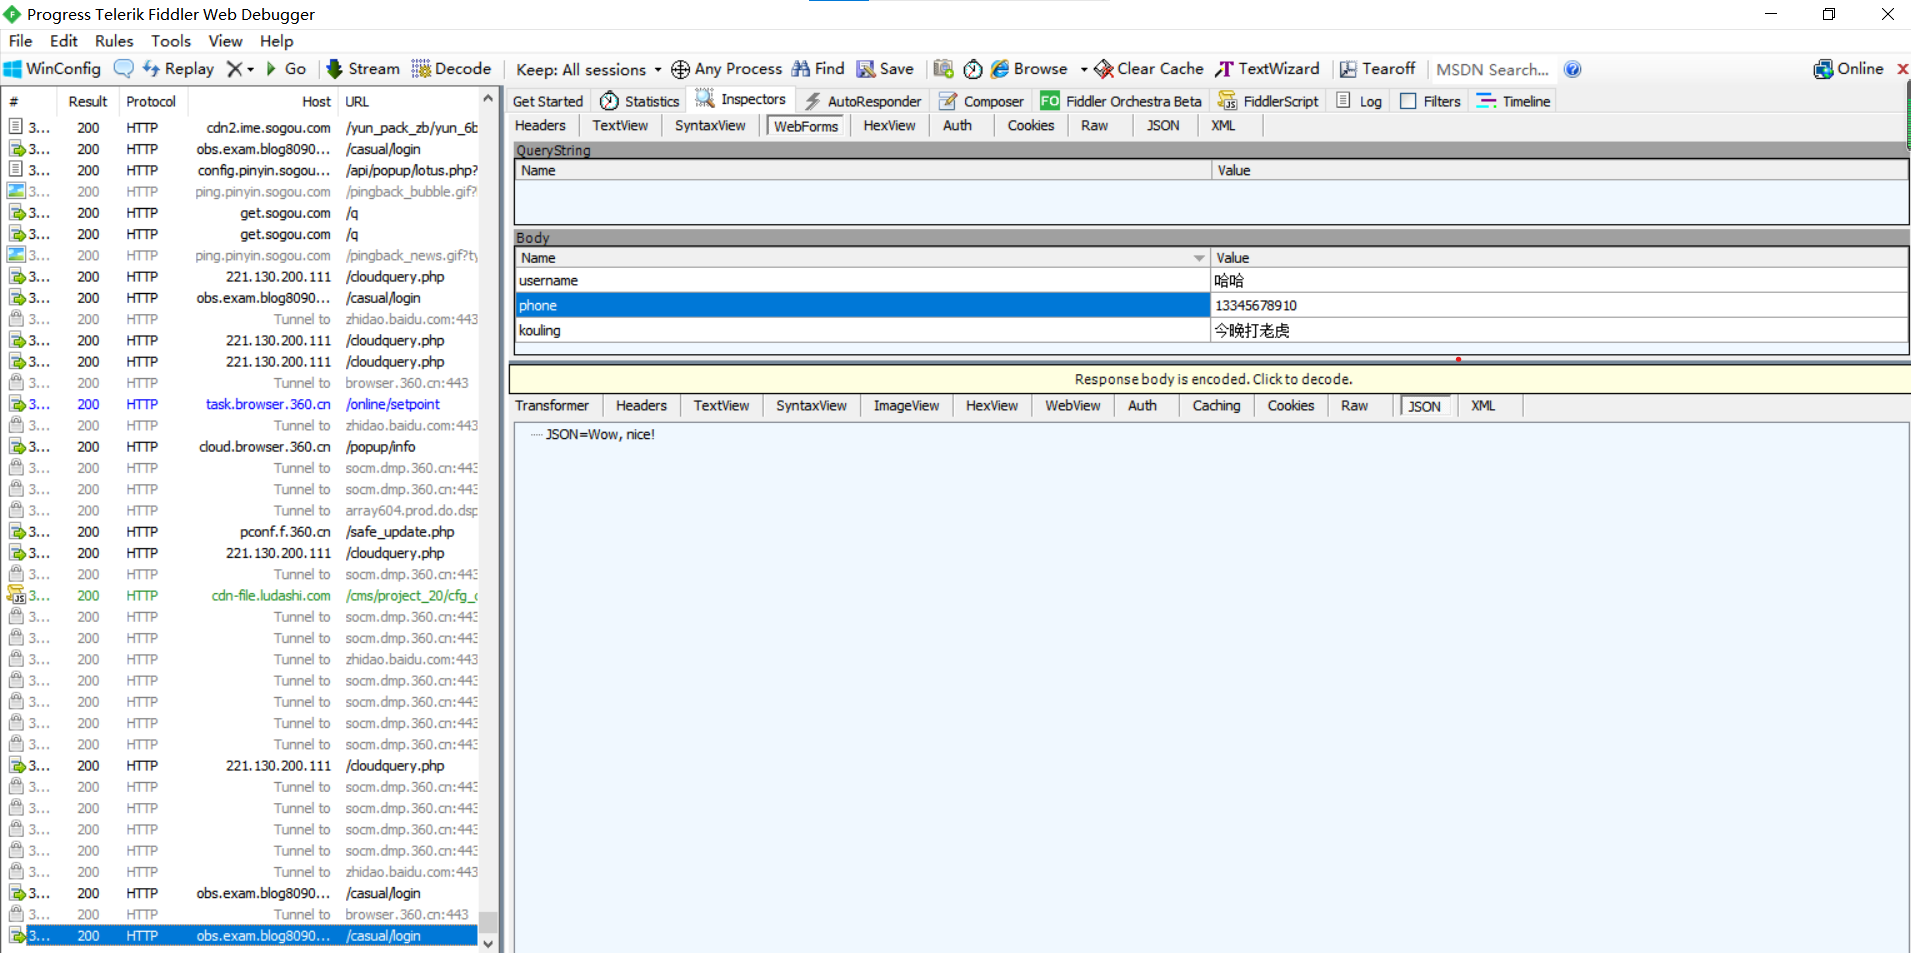This screenshot has height=953, width=1911.
Task: Launch Browse in the toolbar
Action: 1029,69
